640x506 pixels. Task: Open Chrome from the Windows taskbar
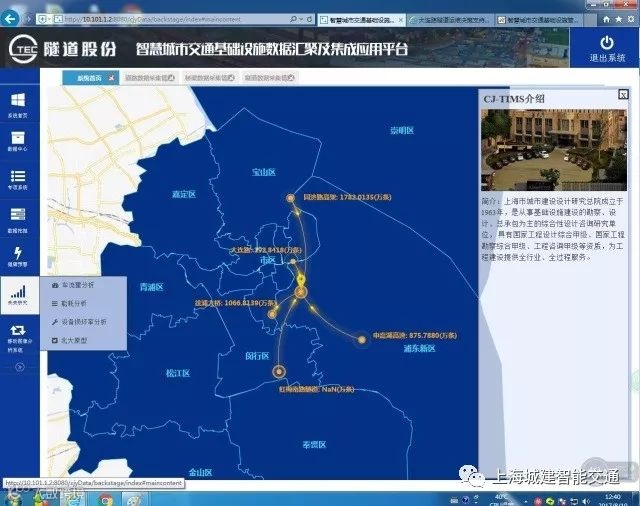point(105,499)
